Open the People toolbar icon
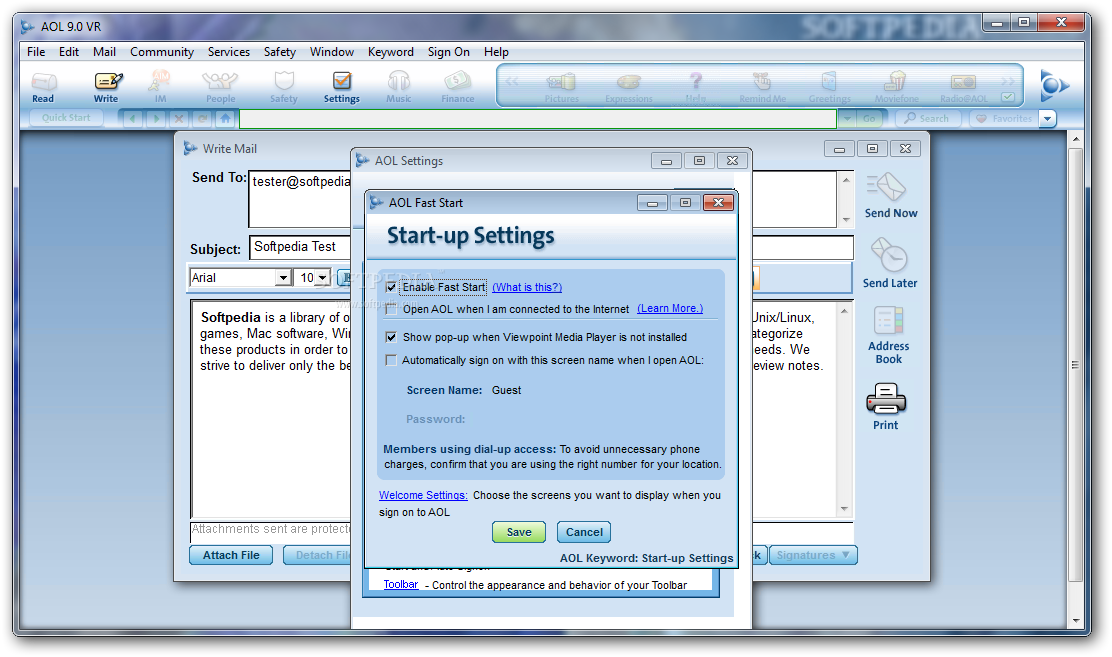Screen dimensions: 1112x657 click(x=221, y=87)
